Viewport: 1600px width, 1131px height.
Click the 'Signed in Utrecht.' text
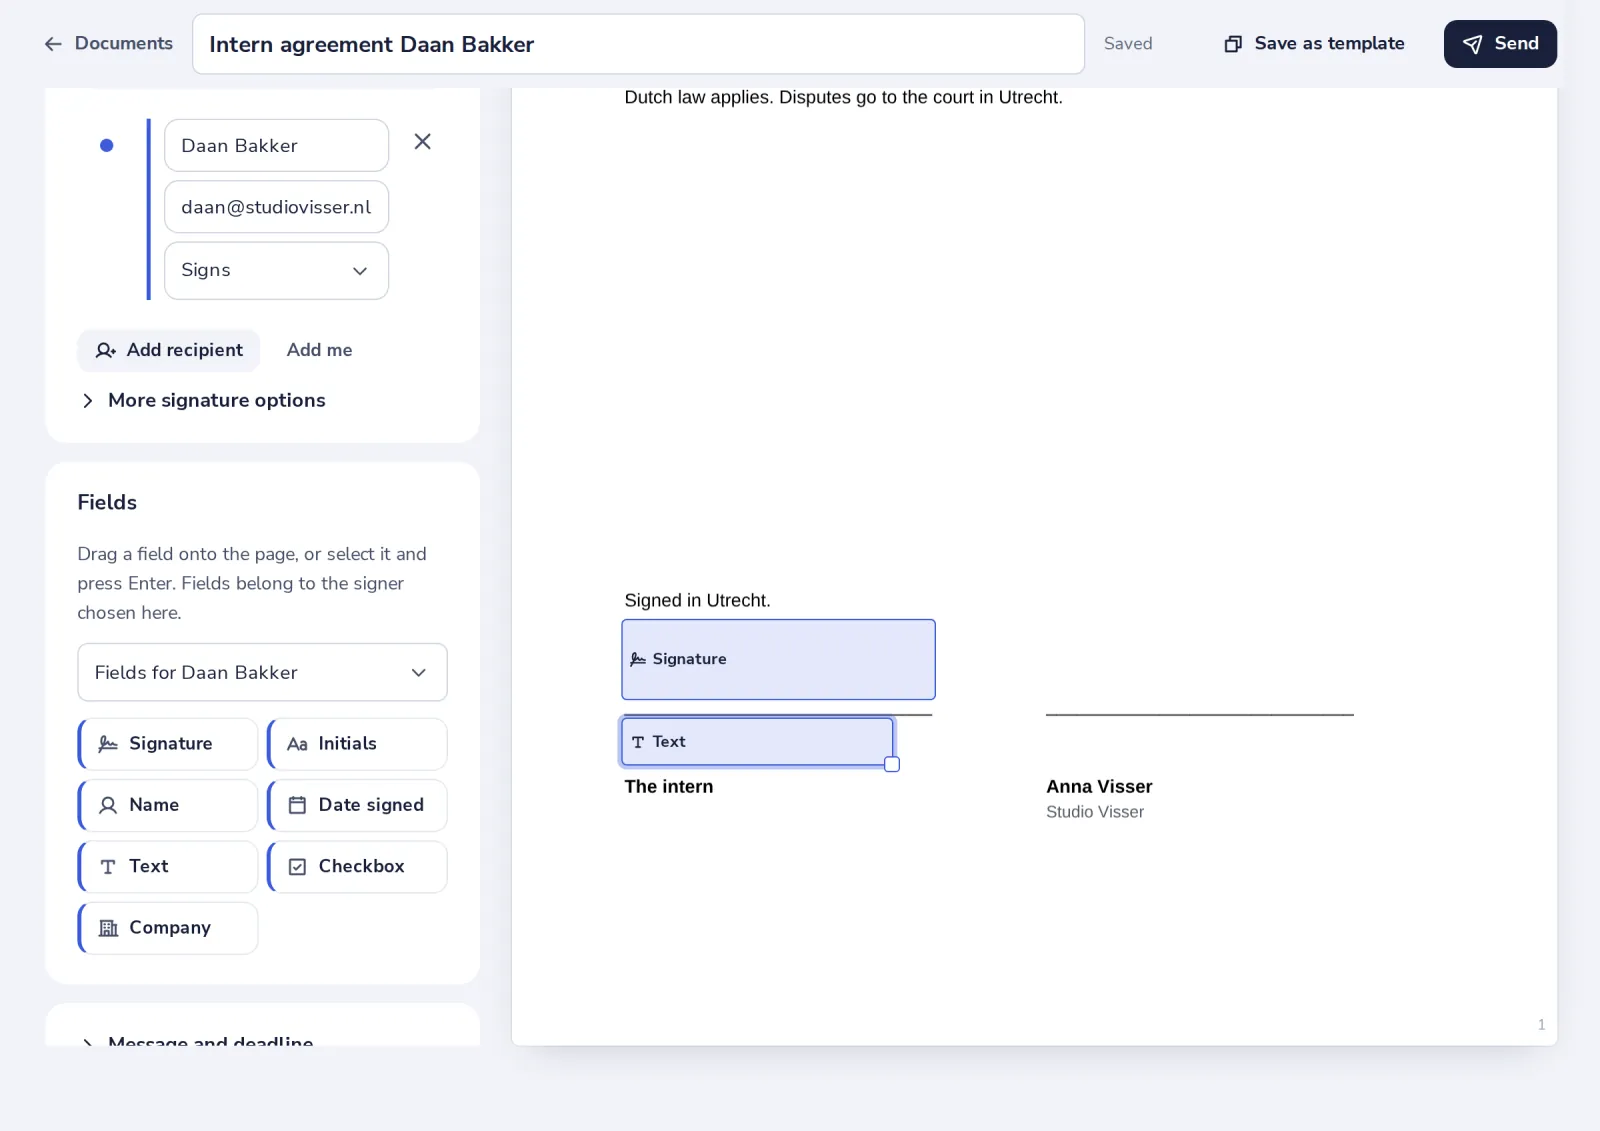click(x=697, y=601)
